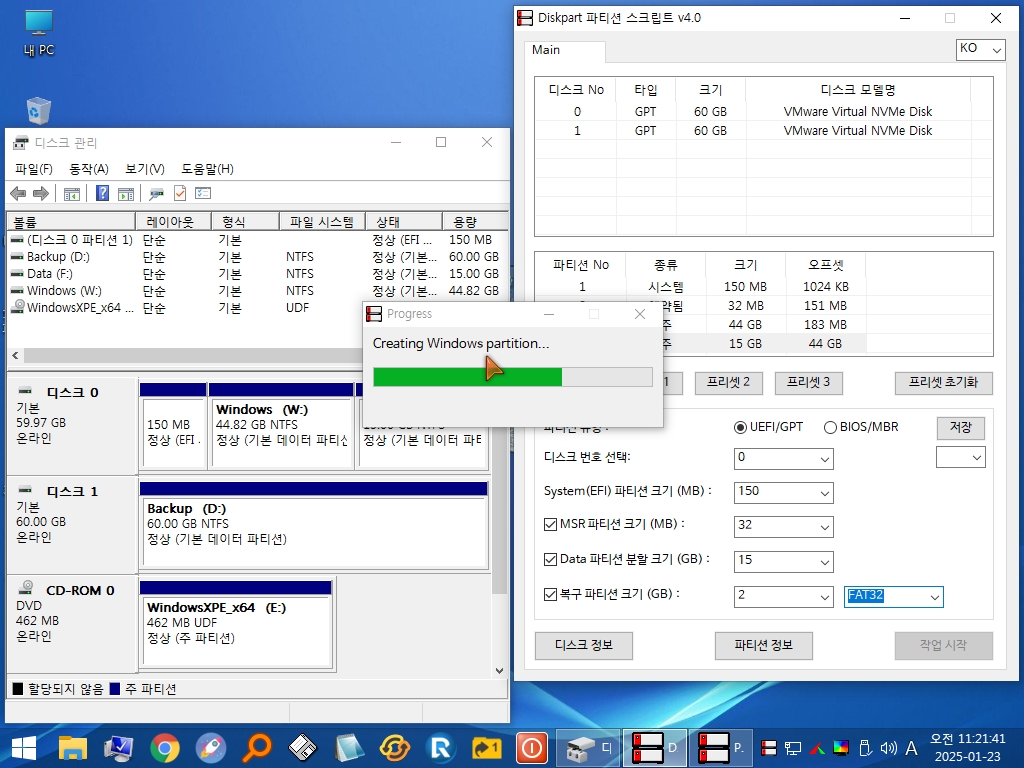Image resolution: width=1024 pixels, height=768 pixels.
Task: Open the View (보기) menu
Action: [x=145, y=169]
